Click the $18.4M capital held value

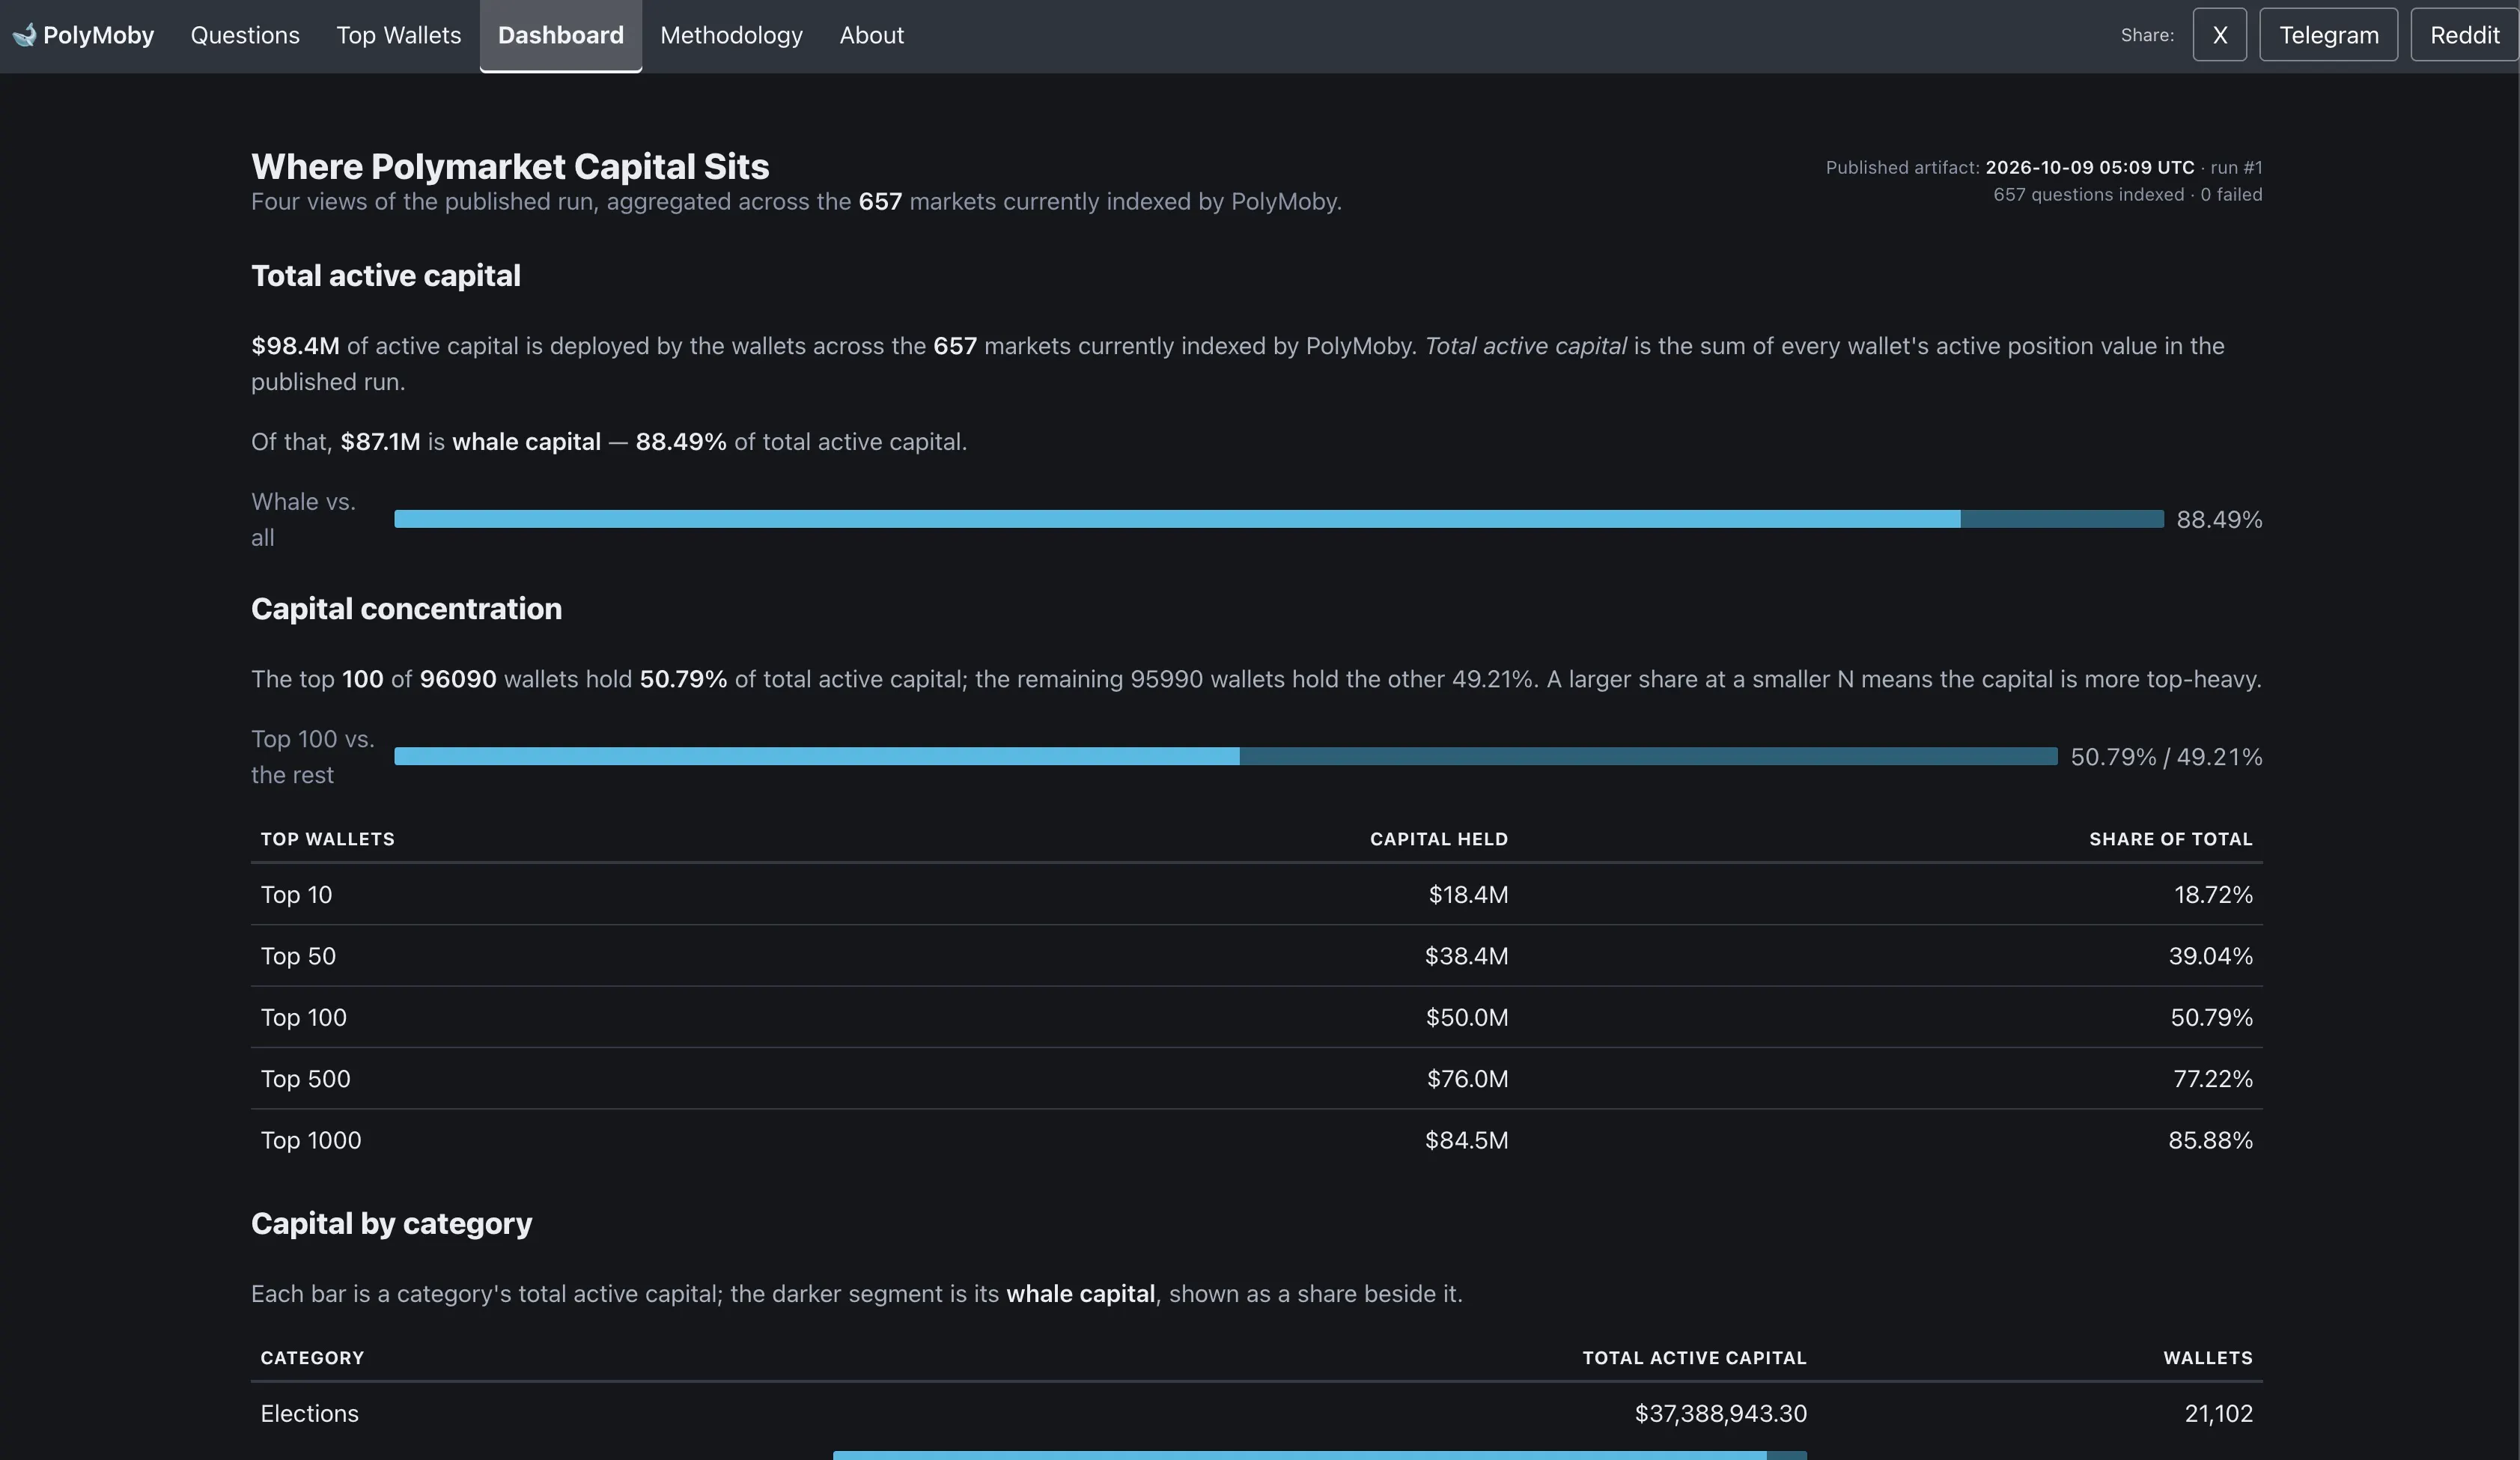(x=1467, y=894)
